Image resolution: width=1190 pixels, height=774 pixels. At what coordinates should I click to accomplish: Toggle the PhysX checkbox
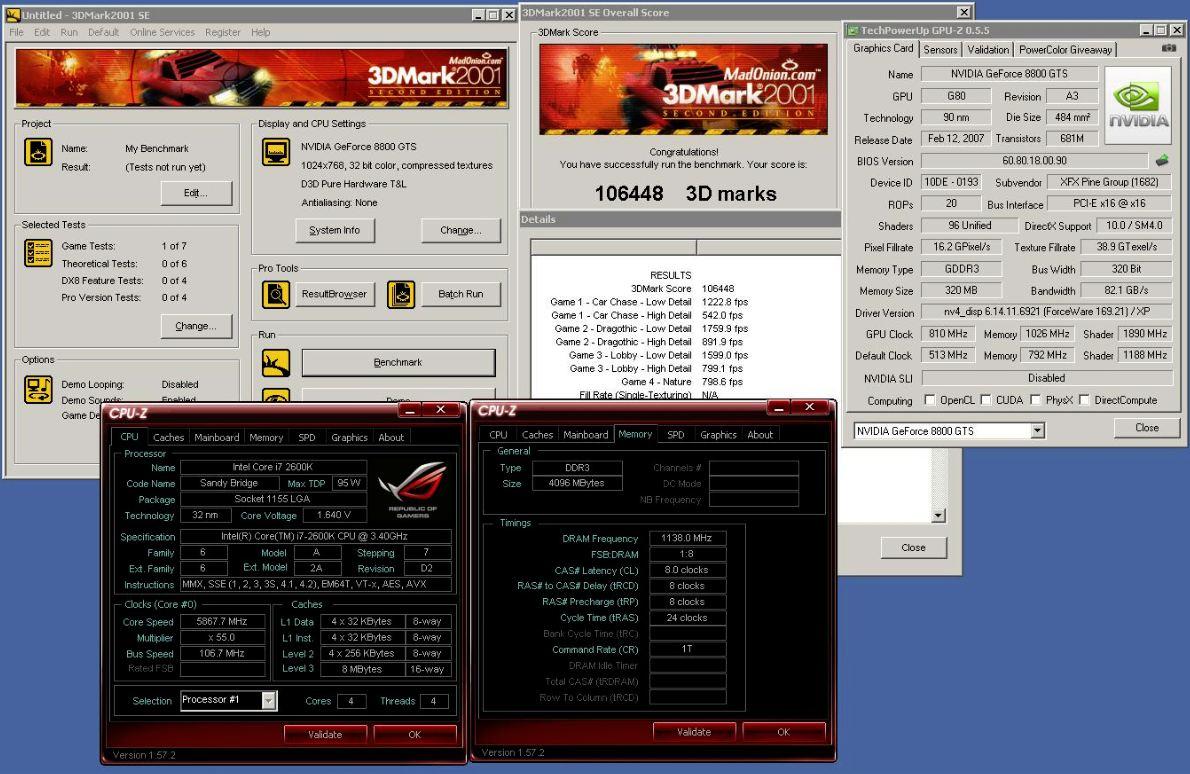click(1035, 400)
